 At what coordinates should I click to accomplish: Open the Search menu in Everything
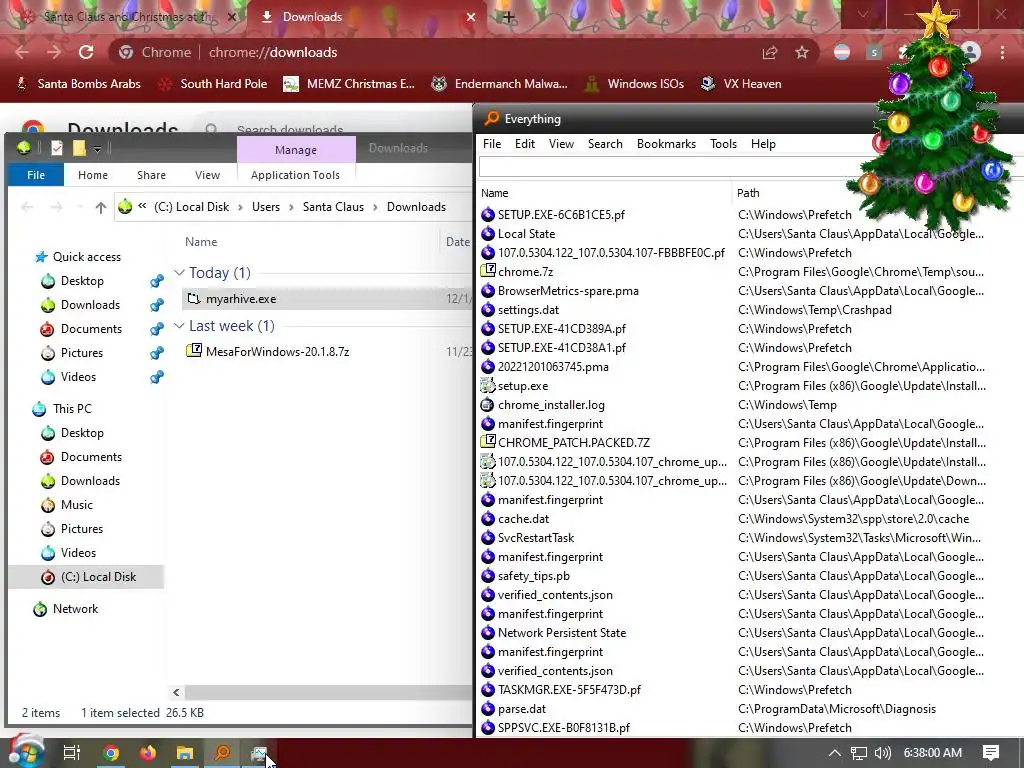[x=605, y=144]
